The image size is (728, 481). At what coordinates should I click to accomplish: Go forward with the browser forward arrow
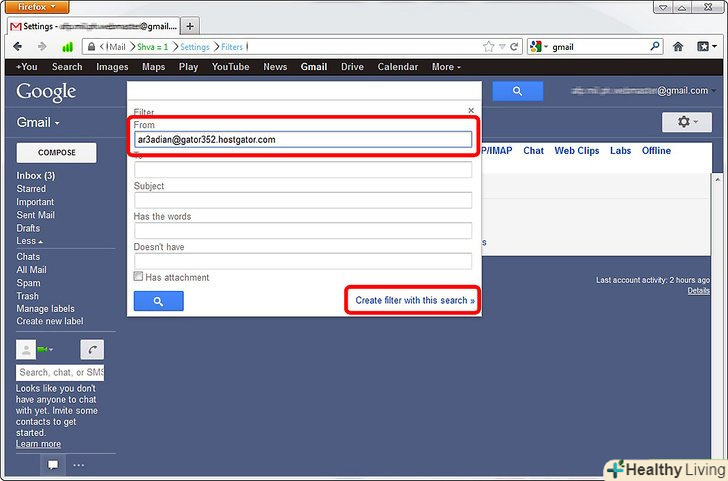(42, 46)
